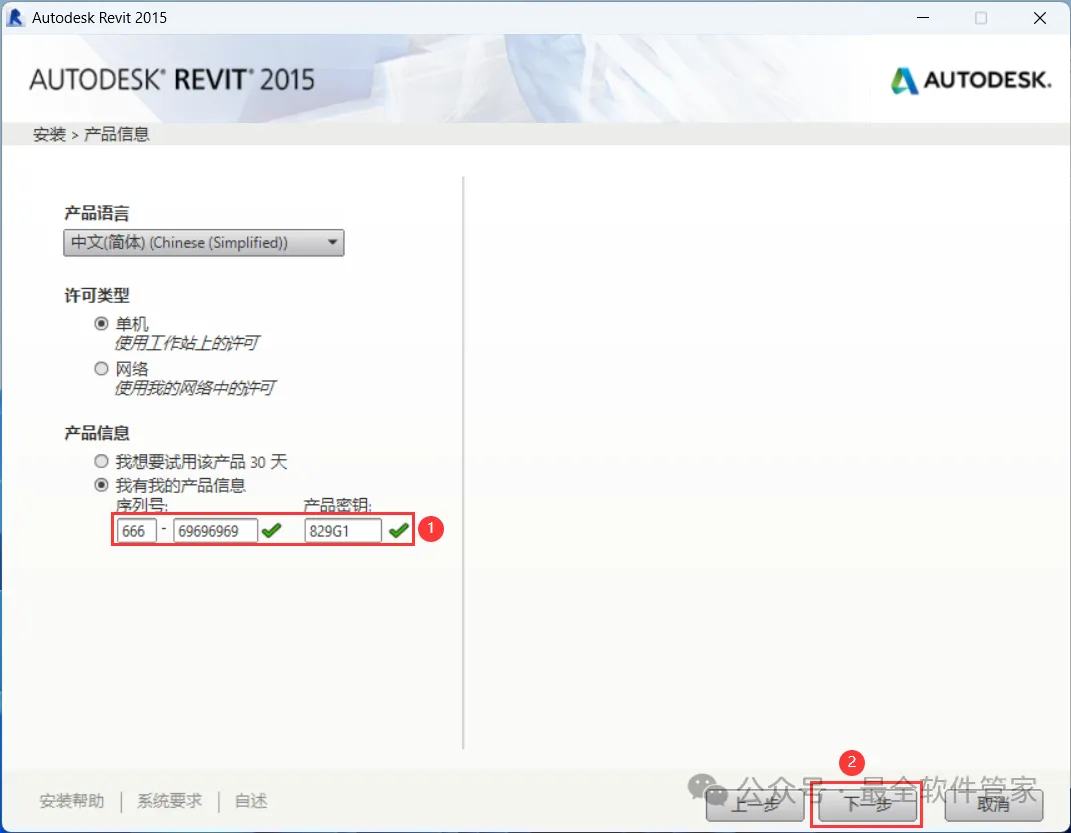The image size is (1071, 833).
Task: Click the 序列号 label
Action: pos(142,506)
